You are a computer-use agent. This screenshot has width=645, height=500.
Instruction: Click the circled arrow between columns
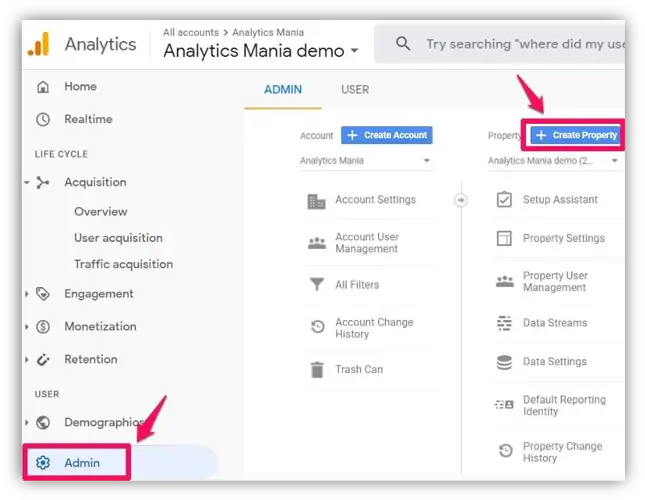pos(461,200)
